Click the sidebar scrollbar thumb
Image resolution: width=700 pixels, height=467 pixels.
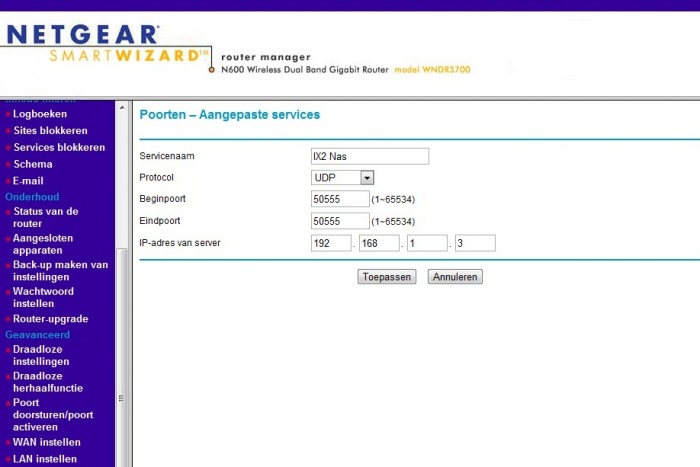pos(121,357)
